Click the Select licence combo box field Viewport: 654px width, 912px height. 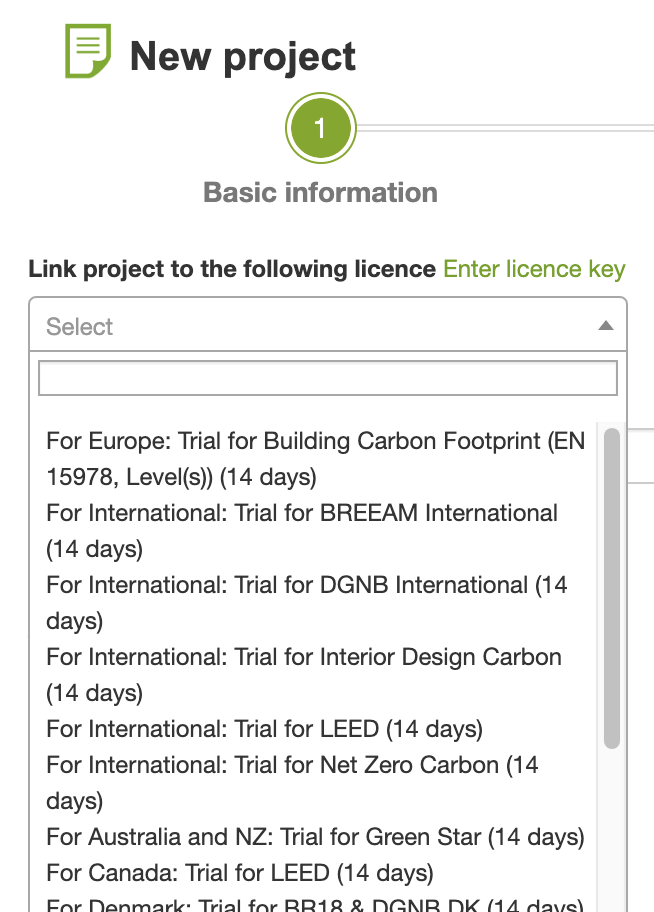[x=310, y=326]
